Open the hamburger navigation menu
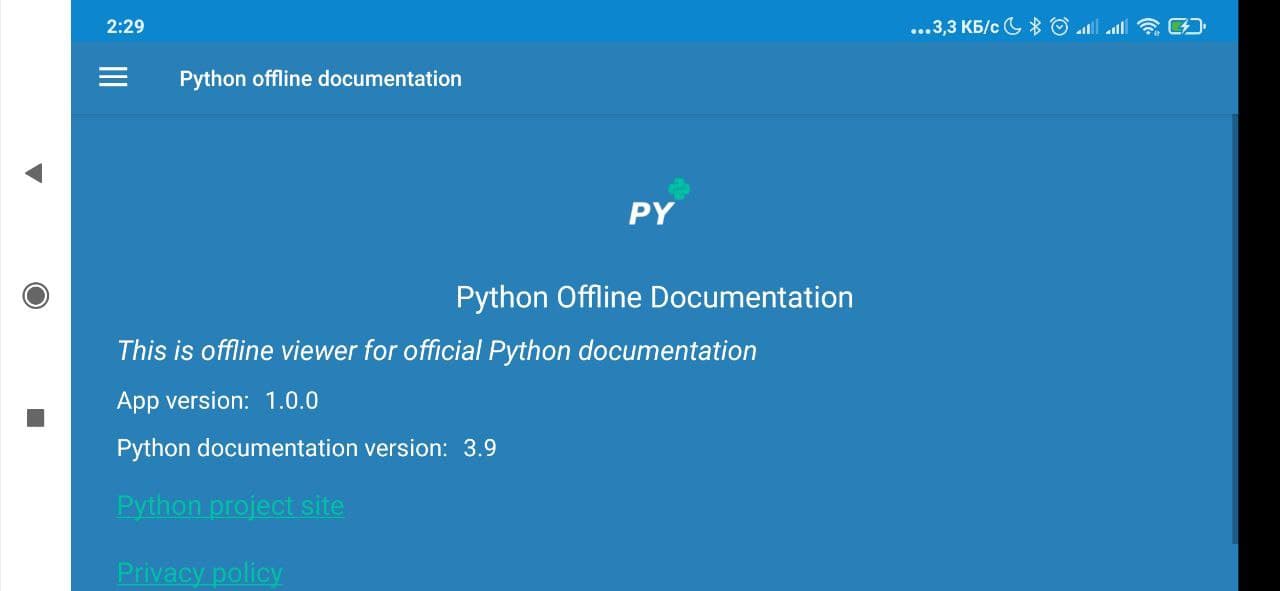The width and height of the screenshot is (1280, 591). (x=113, y=78)
